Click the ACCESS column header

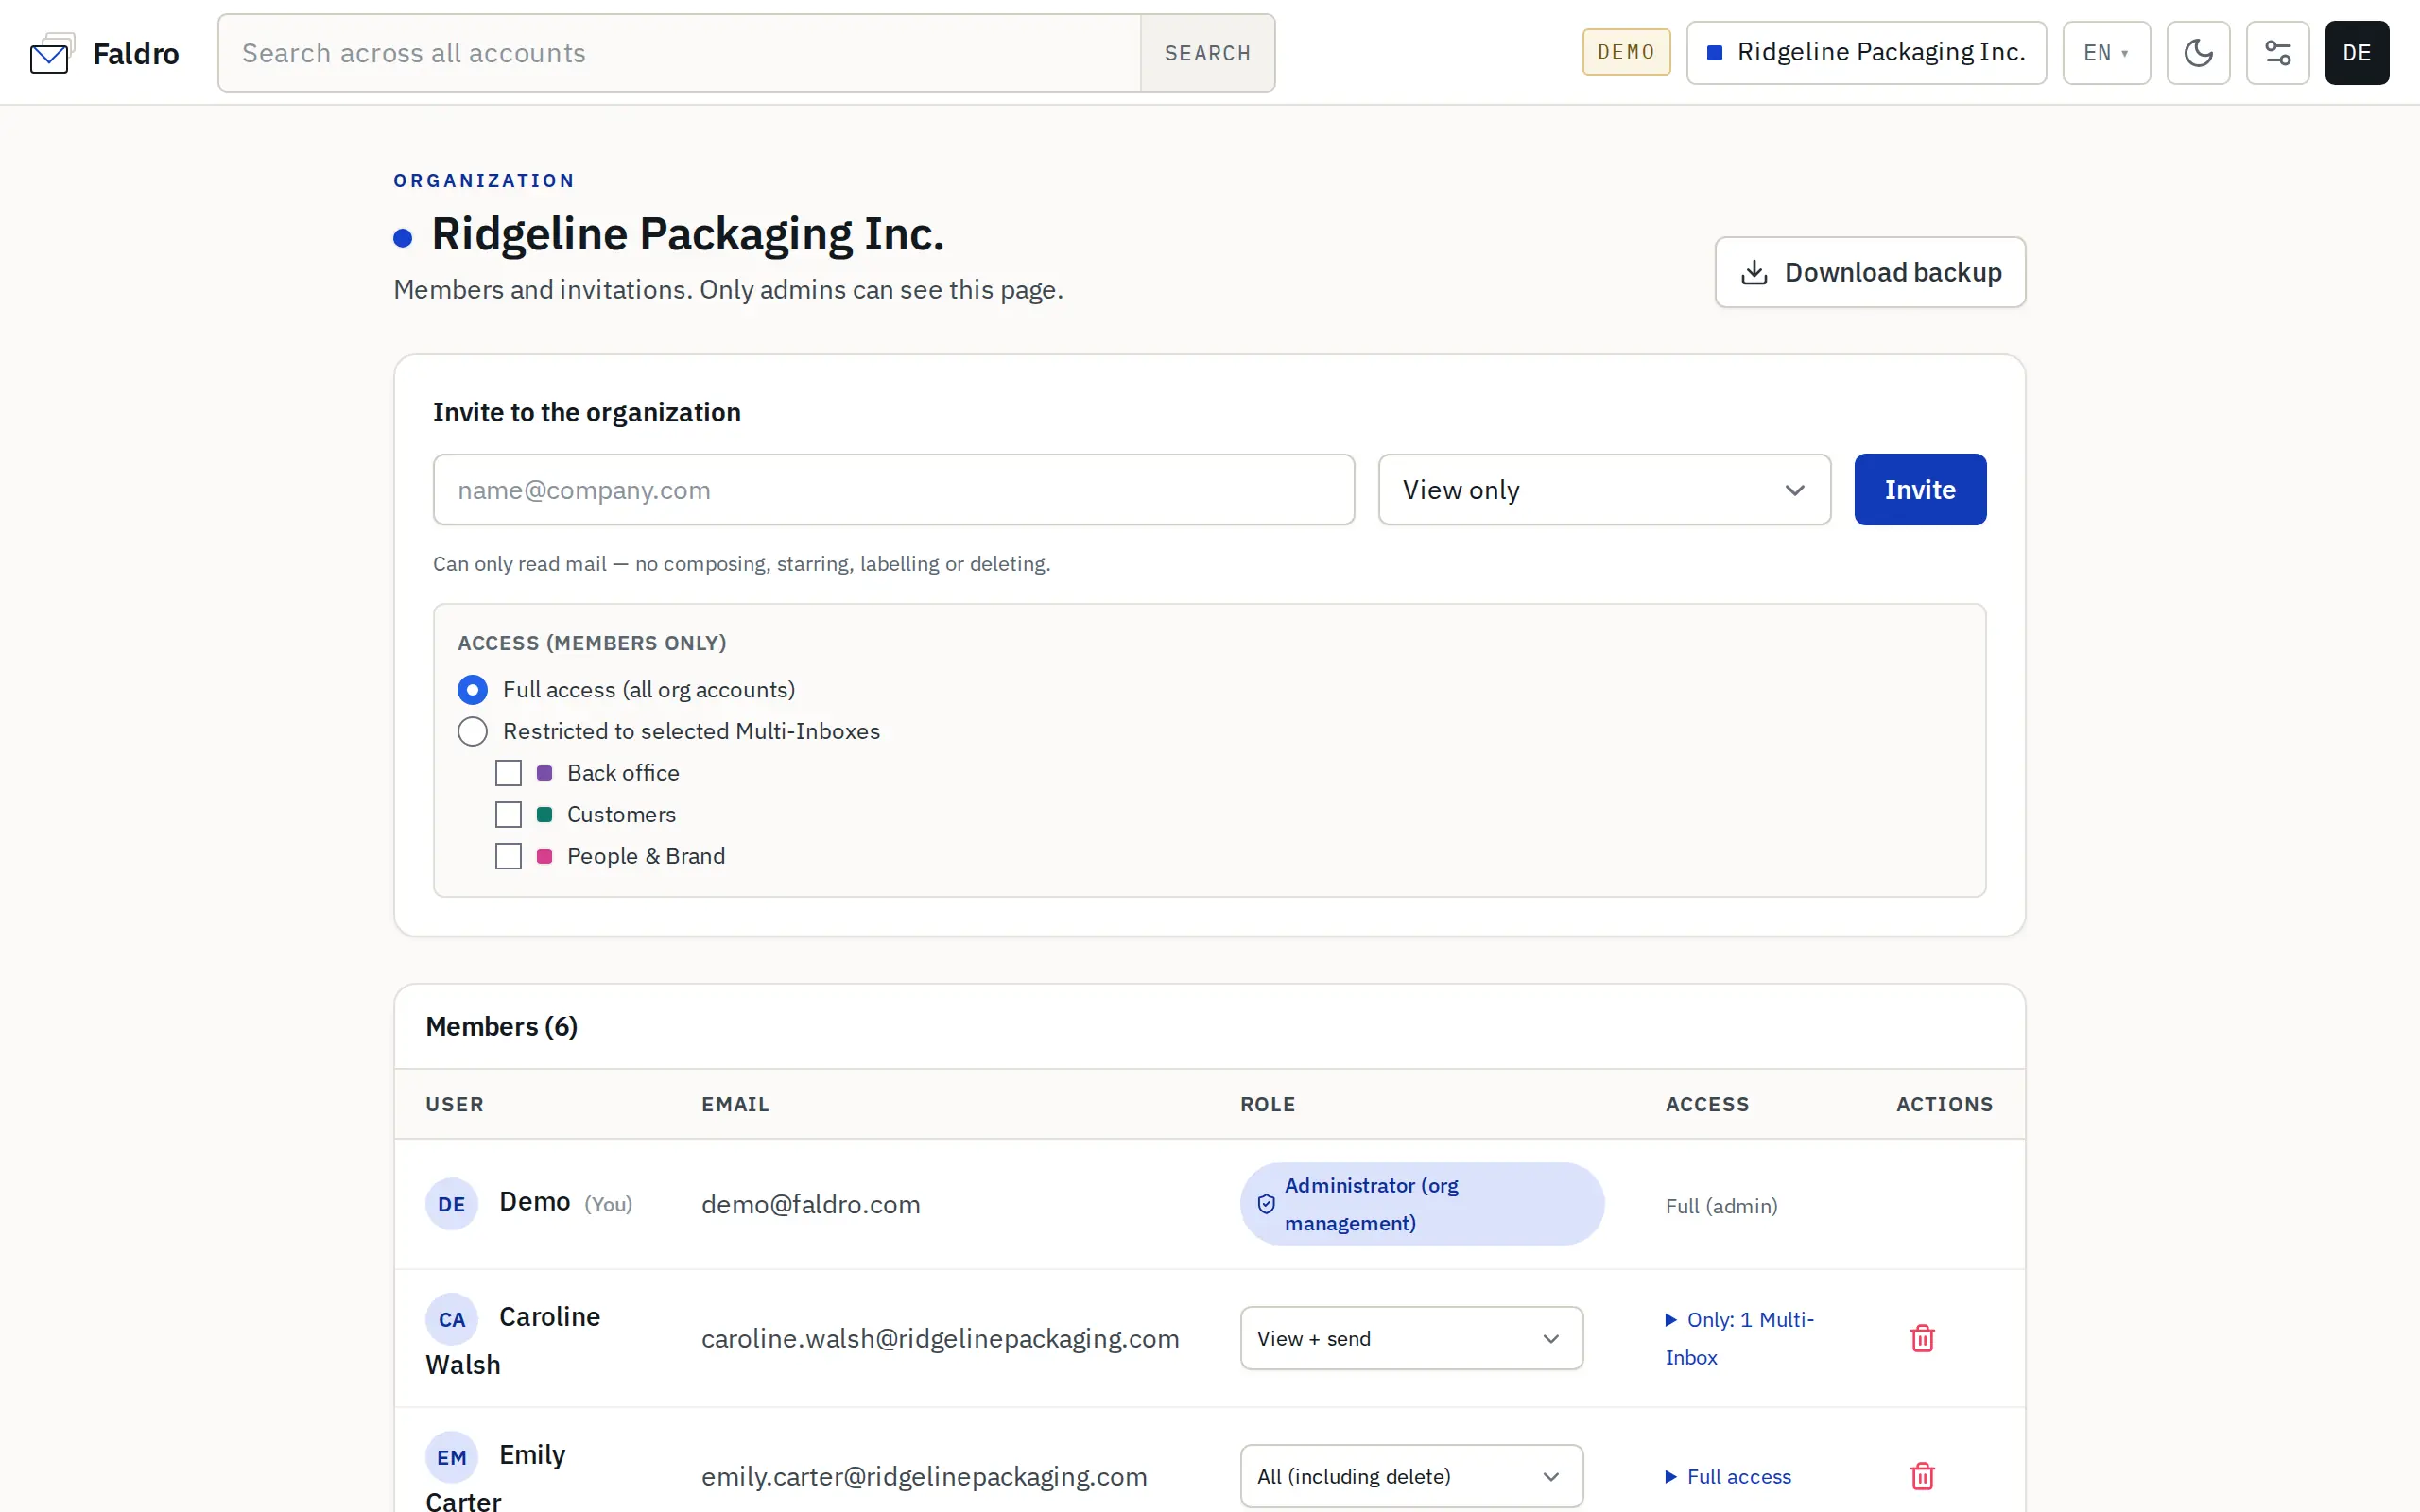(x=1707, y=1105)
